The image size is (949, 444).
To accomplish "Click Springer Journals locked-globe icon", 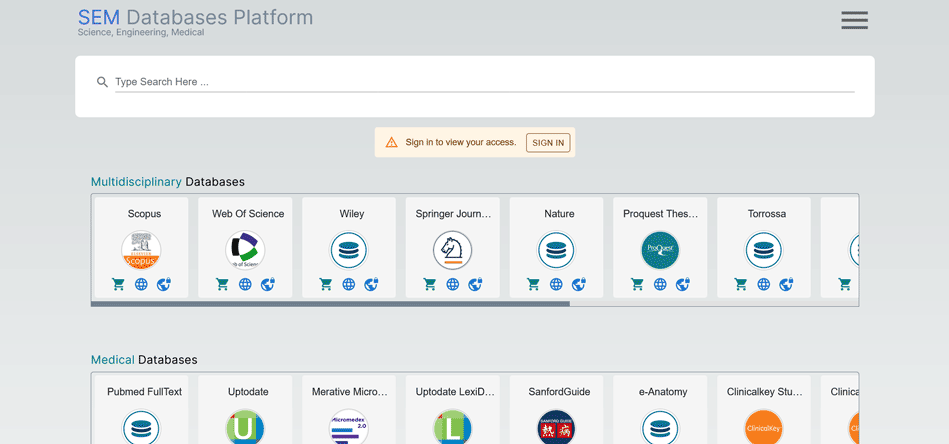I will tap(476, 284).
